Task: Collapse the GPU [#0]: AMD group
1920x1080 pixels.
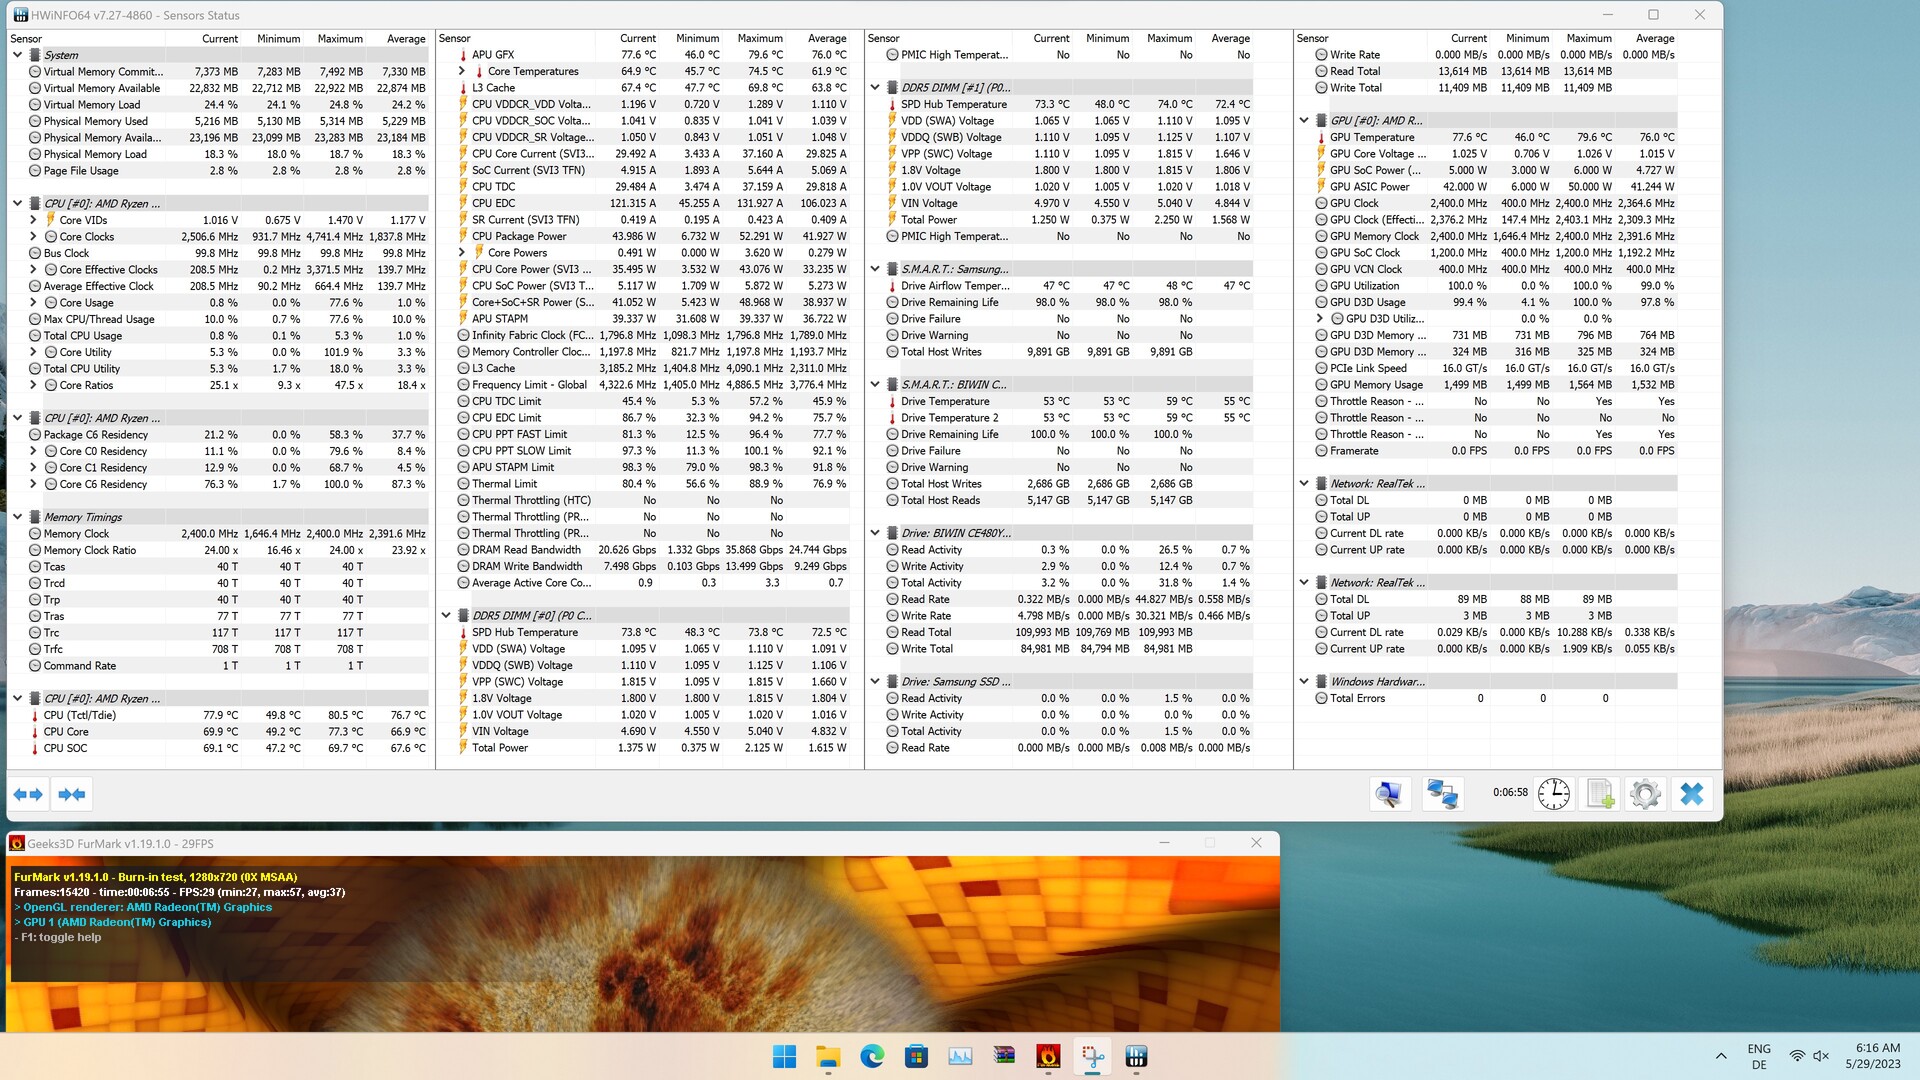Action: pyautogui.click(x=1304, y=120)
